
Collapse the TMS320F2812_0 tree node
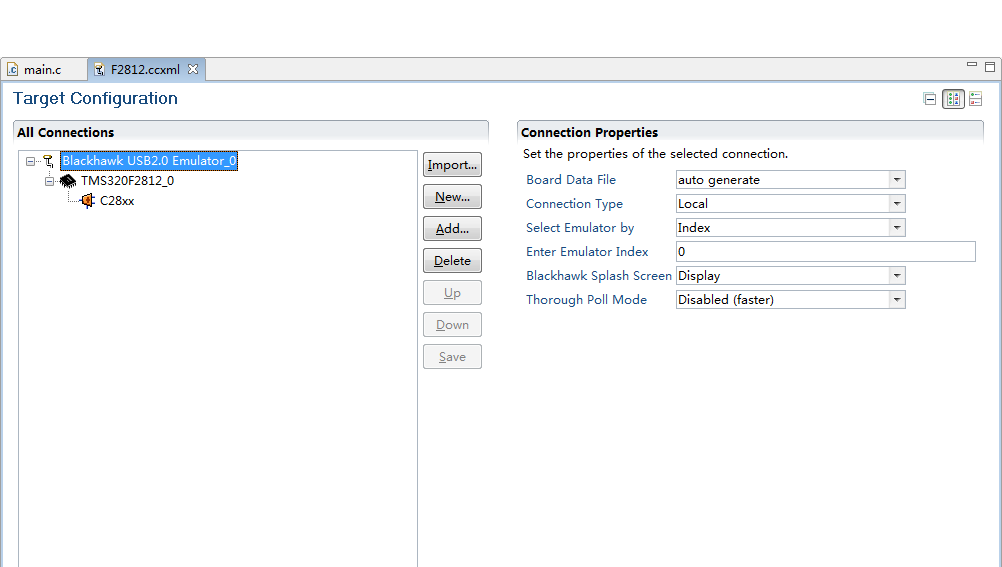(49, 182)
